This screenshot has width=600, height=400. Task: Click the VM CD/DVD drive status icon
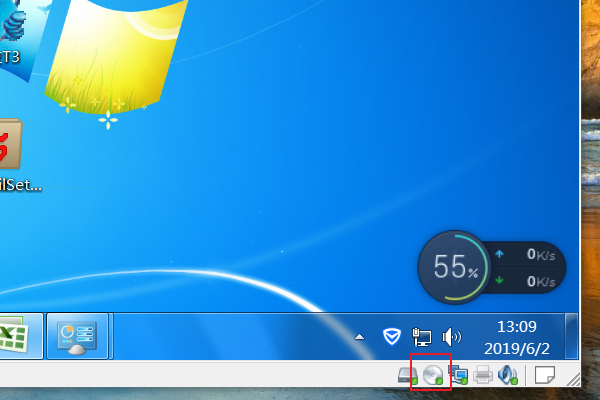coord(433,375)
